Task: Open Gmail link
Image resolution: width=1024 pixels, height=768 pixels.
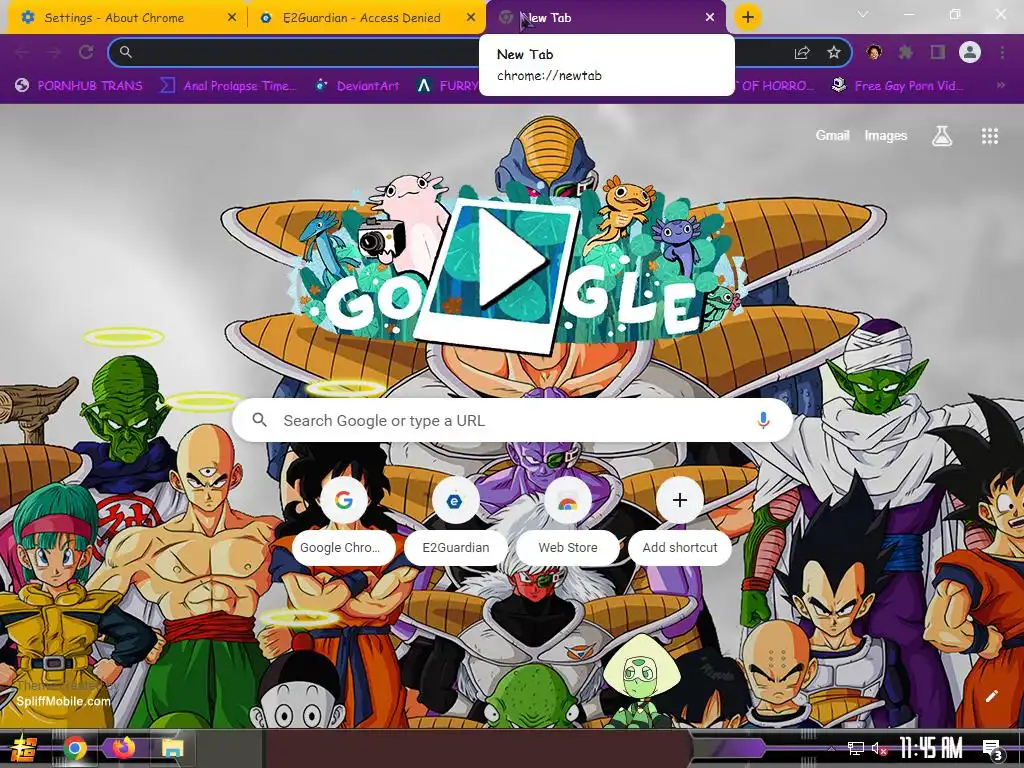Action: click(x=832, y=135)
